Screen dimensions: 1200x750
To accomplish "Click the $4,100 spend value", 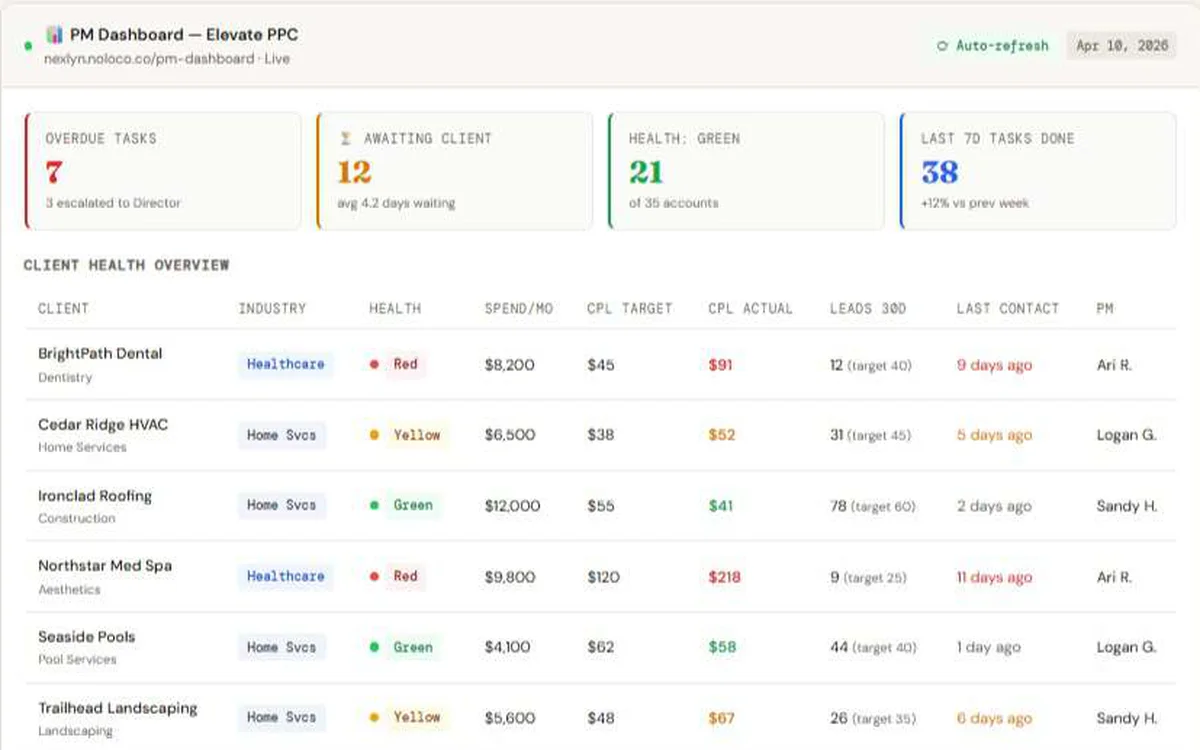I will click(x=508, y=647).
